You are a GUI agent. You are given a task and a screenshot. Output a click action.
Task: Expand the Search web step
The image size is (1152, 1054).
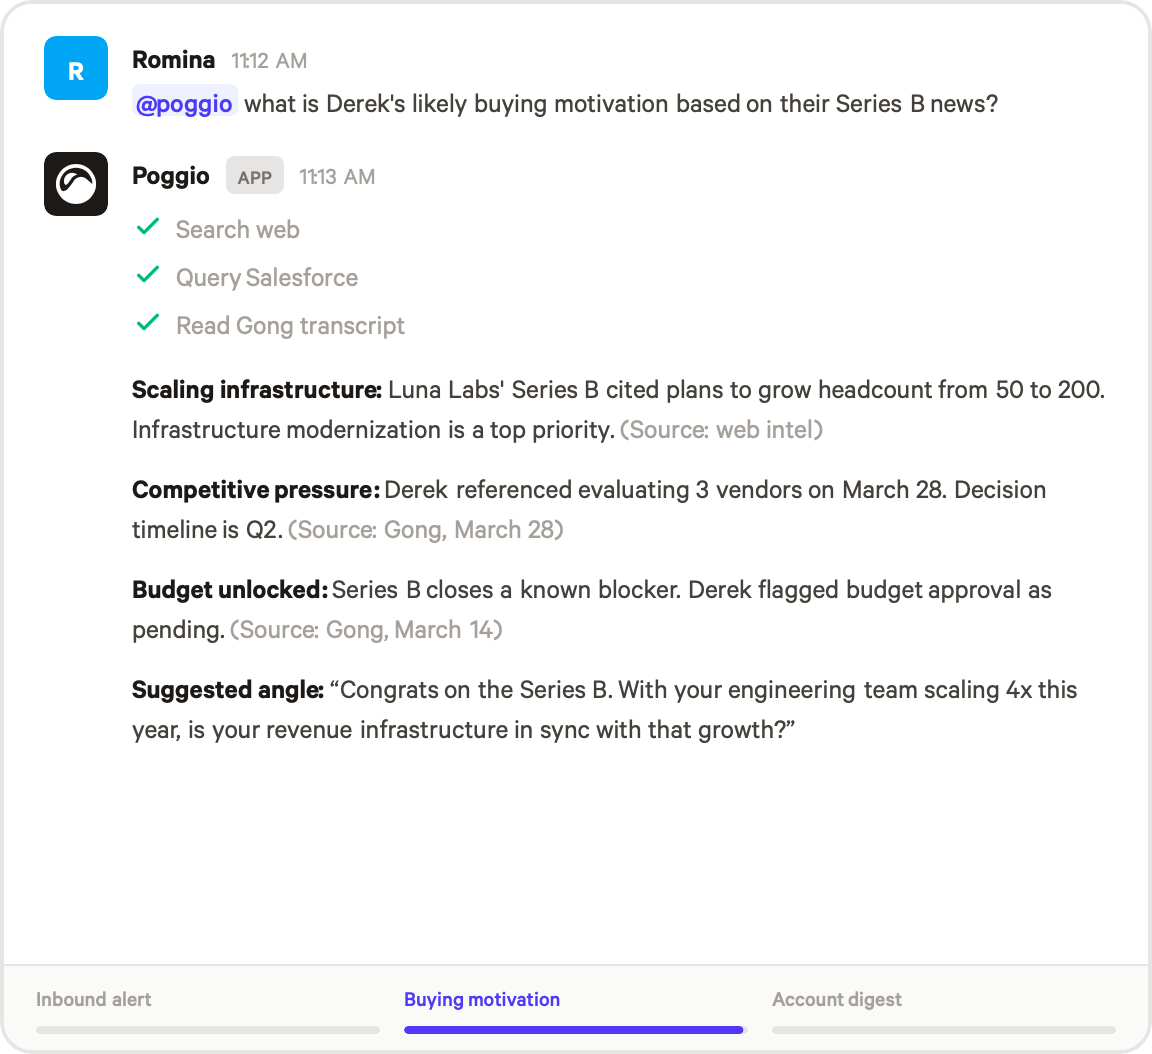(x=238, y=230)
